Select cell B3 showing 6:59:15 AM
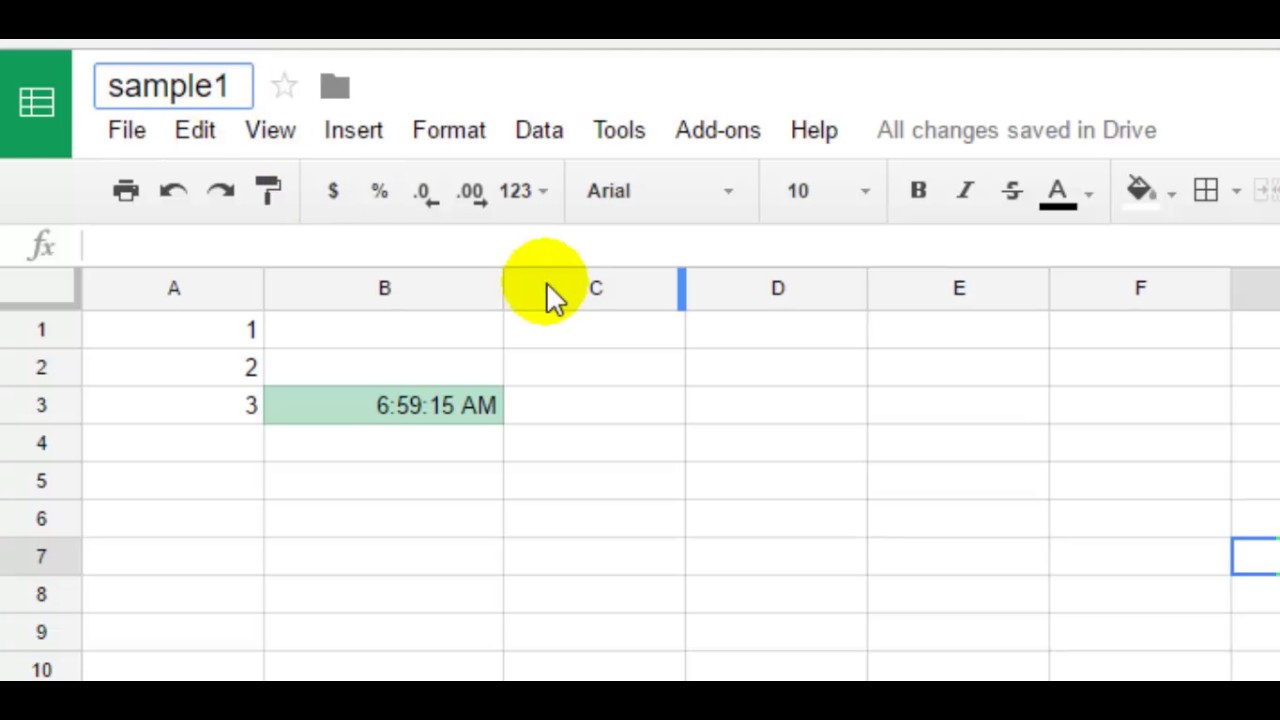The image size is (1280, 720). (384, 405)
